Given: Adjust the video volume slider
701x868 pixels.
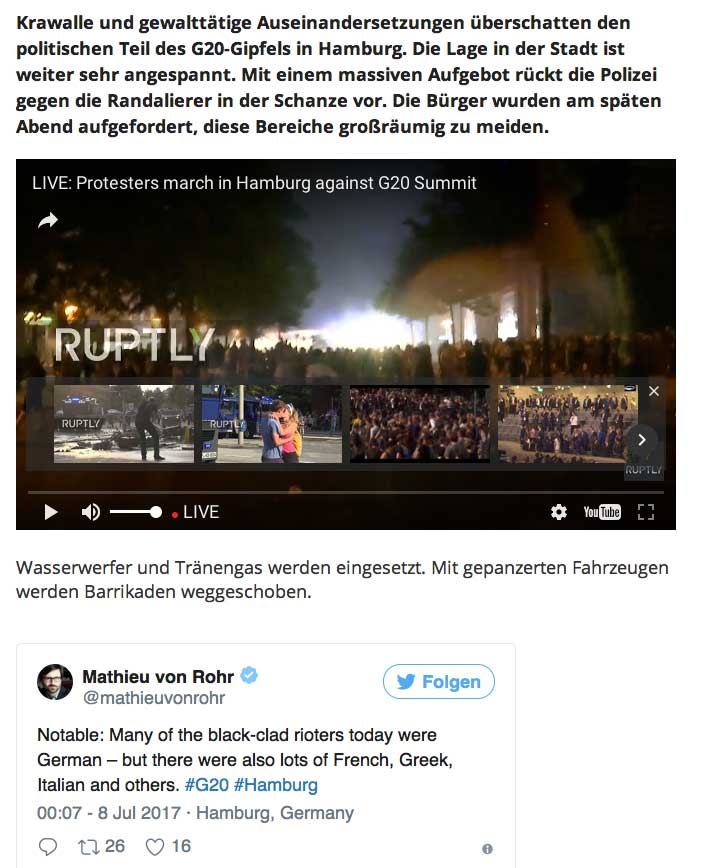Looking at the screenshot, I should click(x=136, y=512).
